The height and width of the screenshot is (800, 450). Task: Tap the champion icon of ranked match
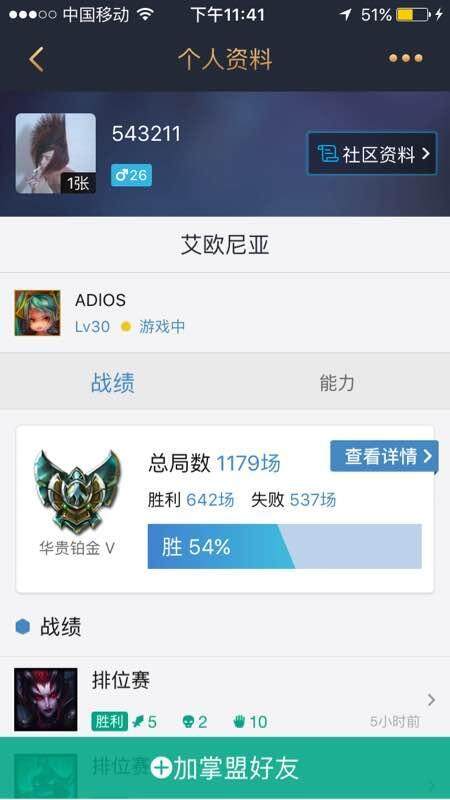point(46,699)
